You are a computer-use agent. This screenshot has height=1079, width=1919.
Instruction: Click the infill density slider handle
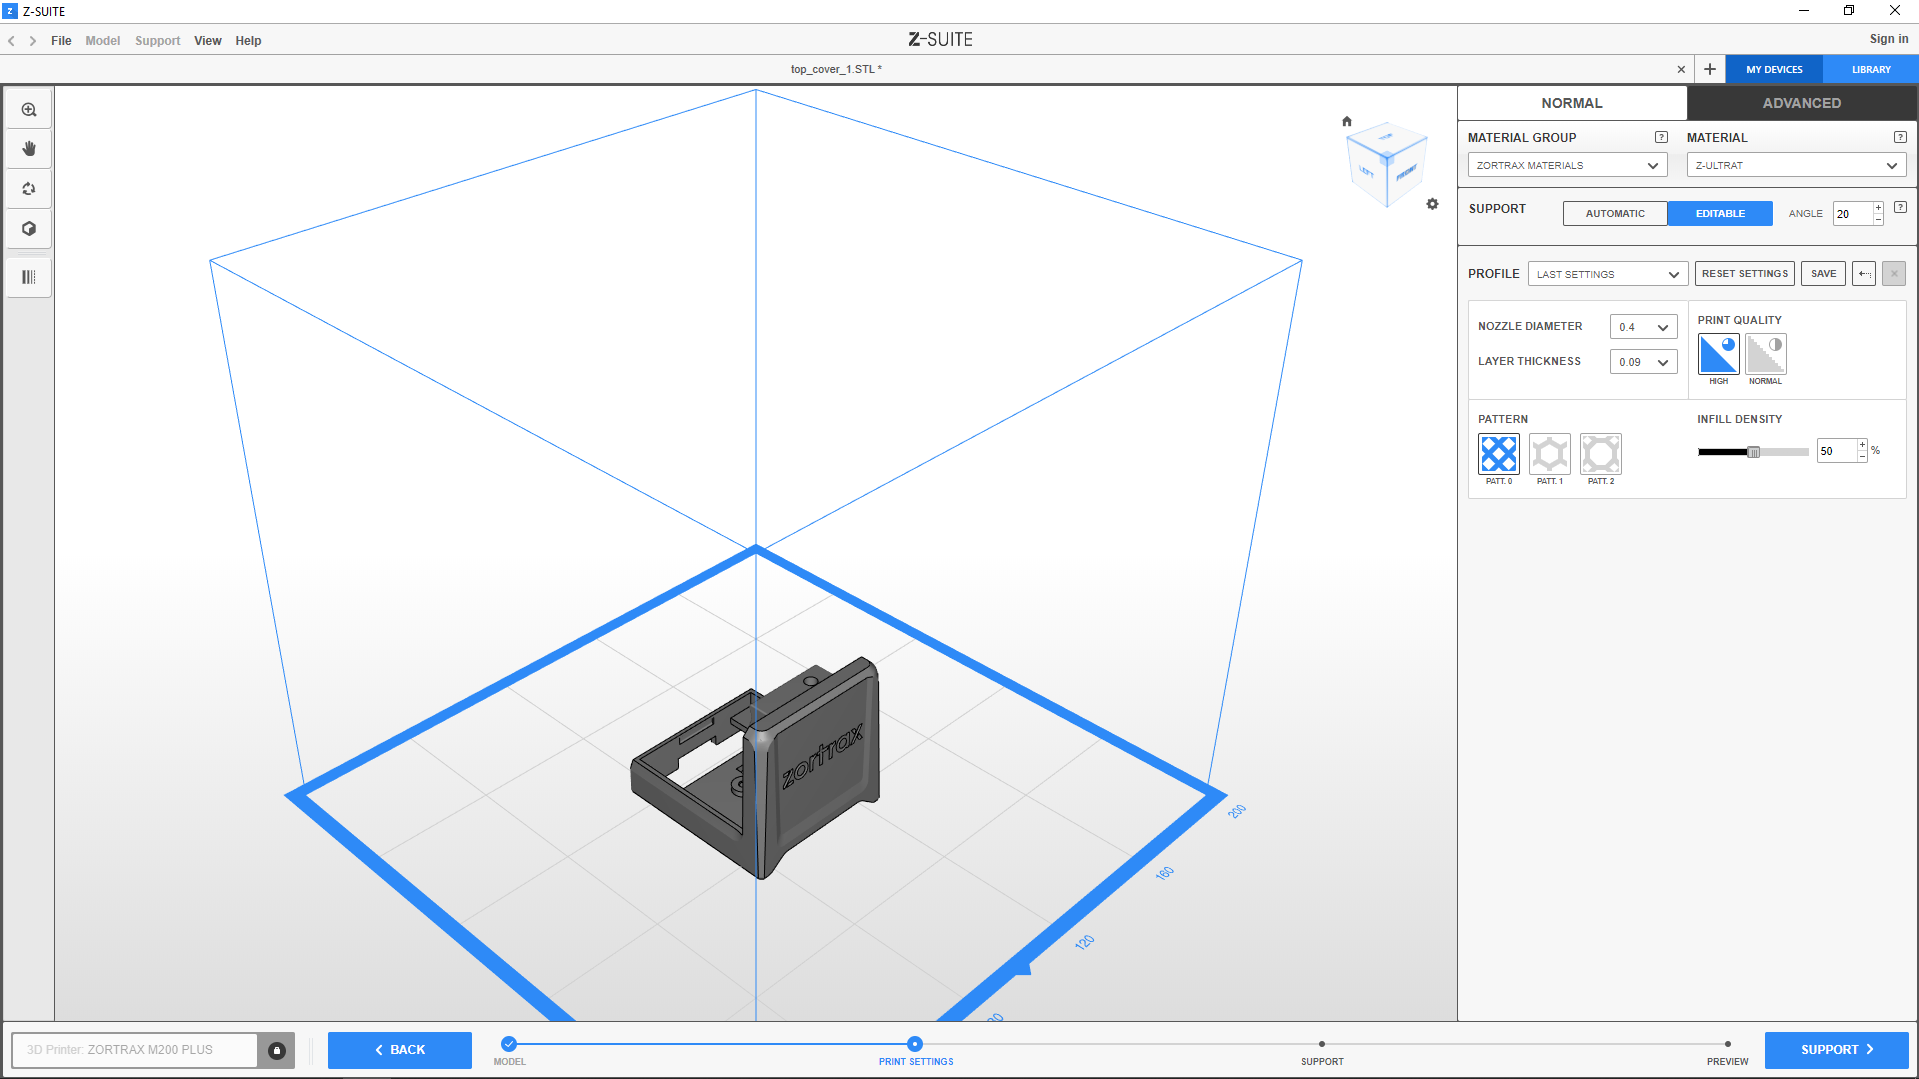tap(1753, 452)
